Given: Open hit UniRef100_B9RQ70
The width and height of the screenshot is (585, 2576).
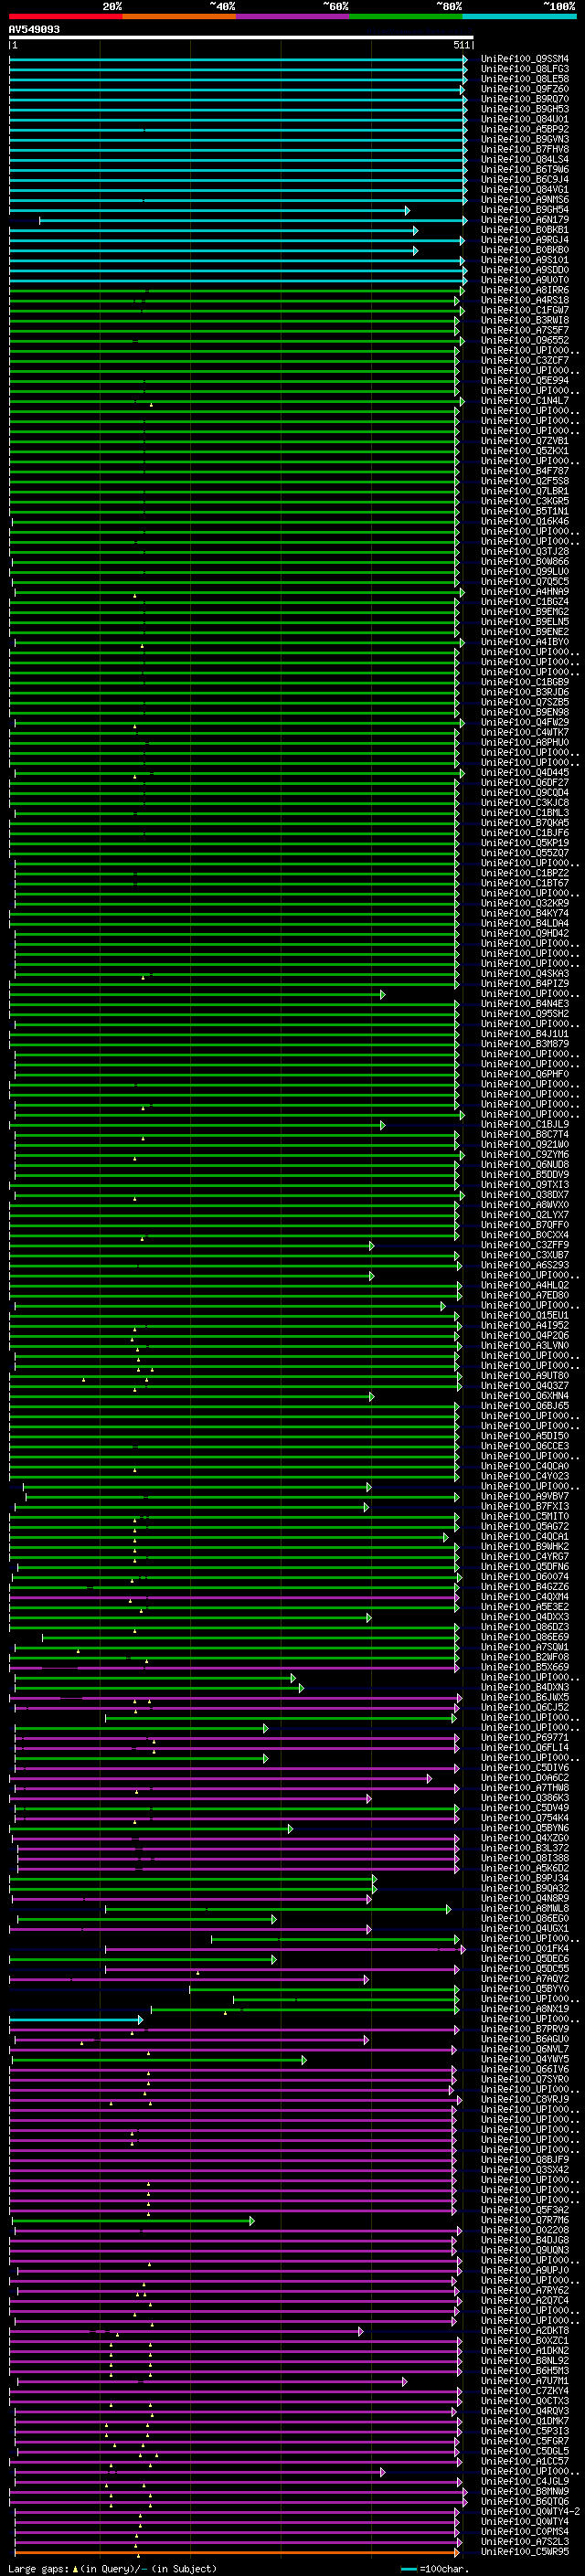Looking at the screenshot, I should pyautogui.click(x=524, y=99).
